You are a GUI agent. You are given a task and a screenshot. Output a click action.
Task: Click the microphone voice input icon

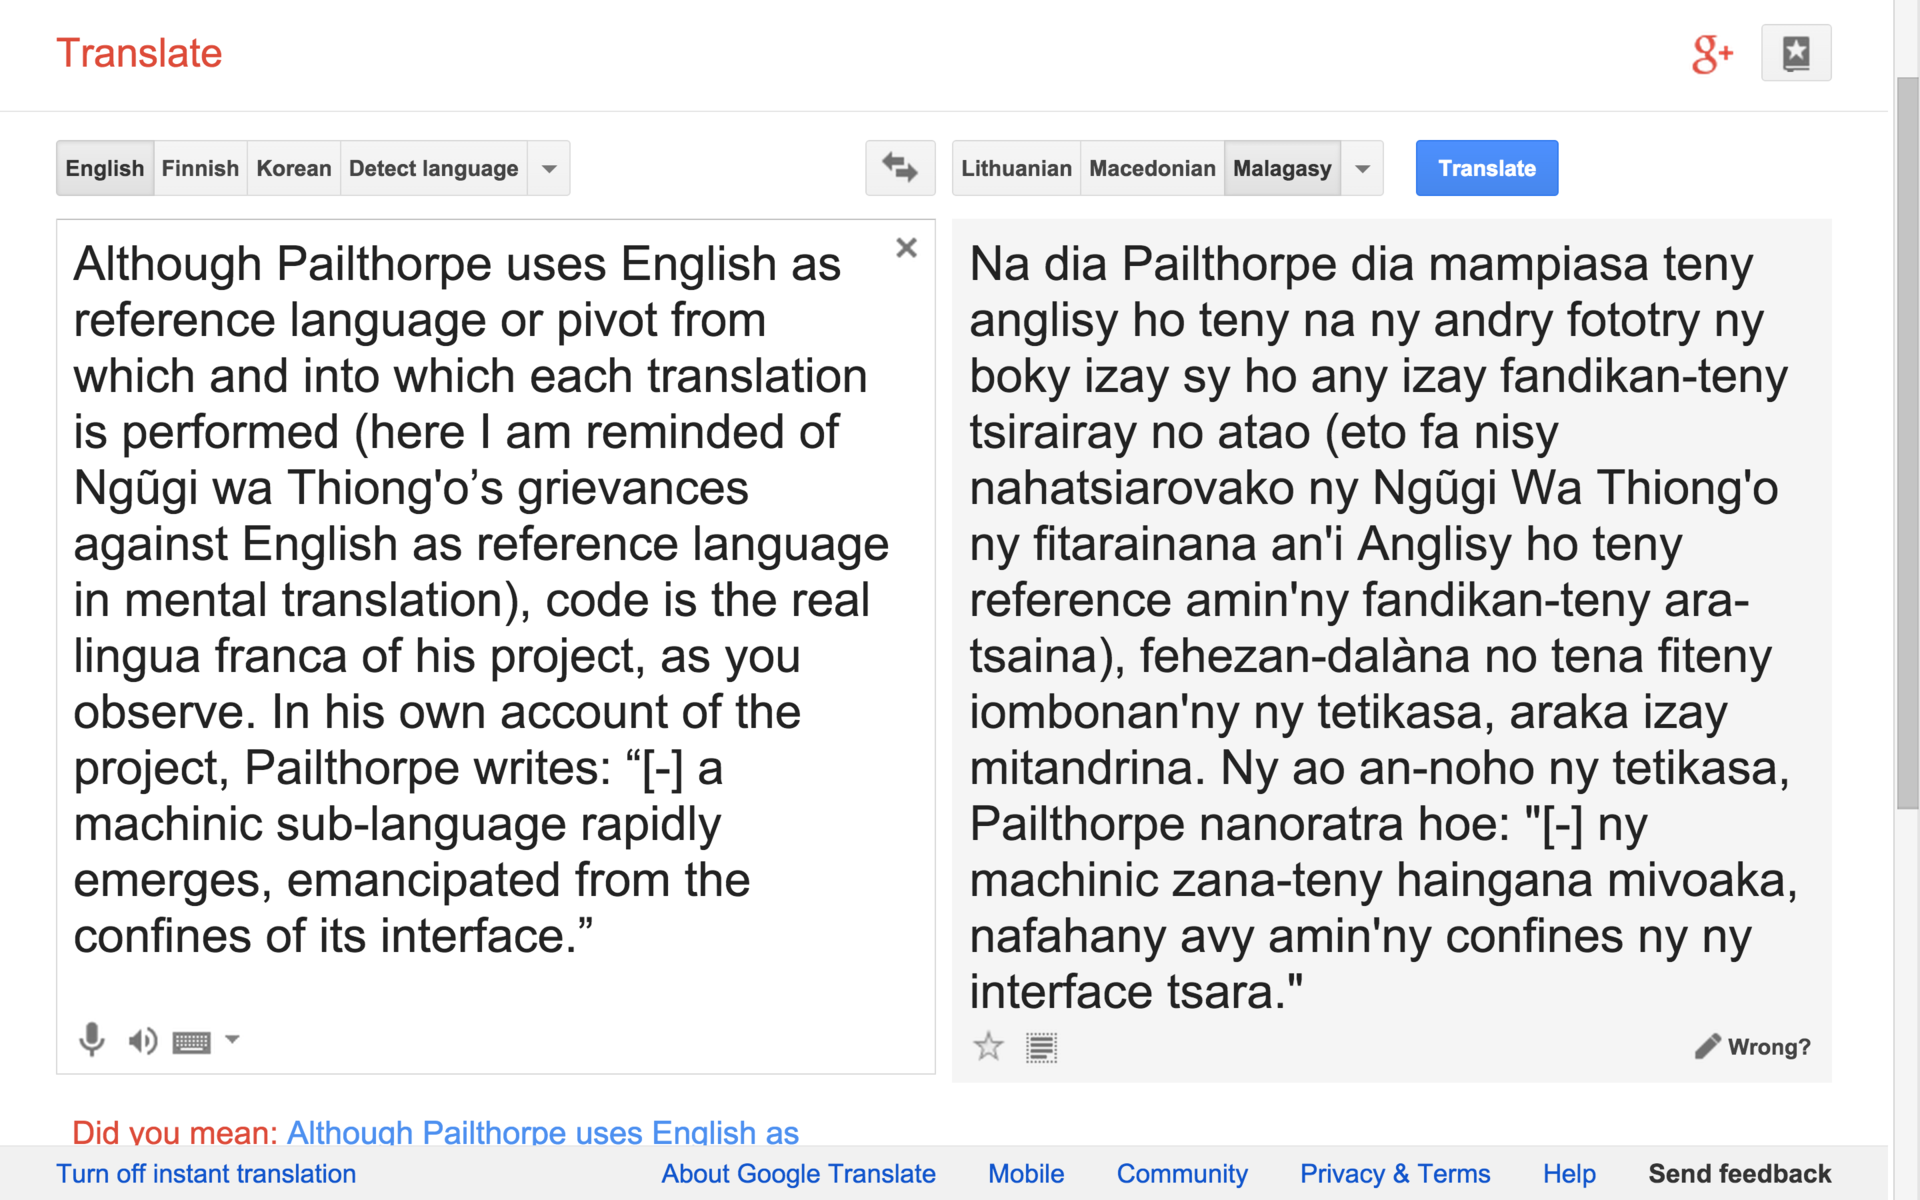pyautogui.click(x=91, y=1040)
